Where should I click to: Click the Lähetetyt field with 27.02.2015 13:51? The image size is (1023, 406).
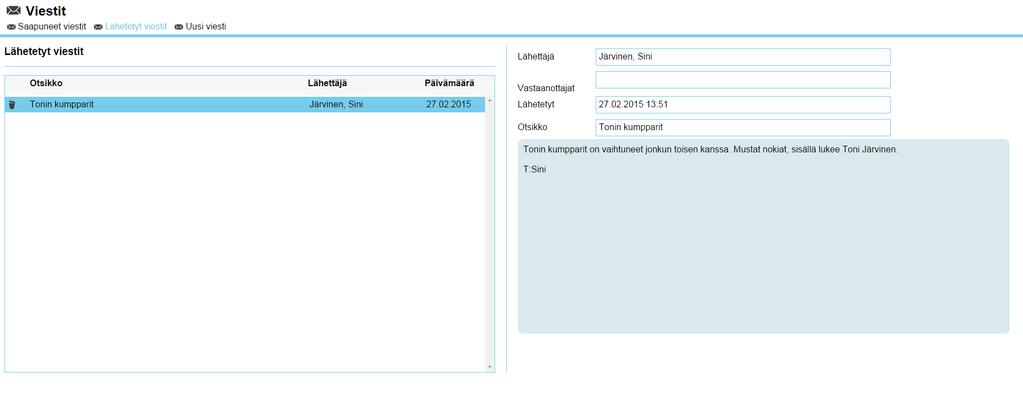pos(743,104)
